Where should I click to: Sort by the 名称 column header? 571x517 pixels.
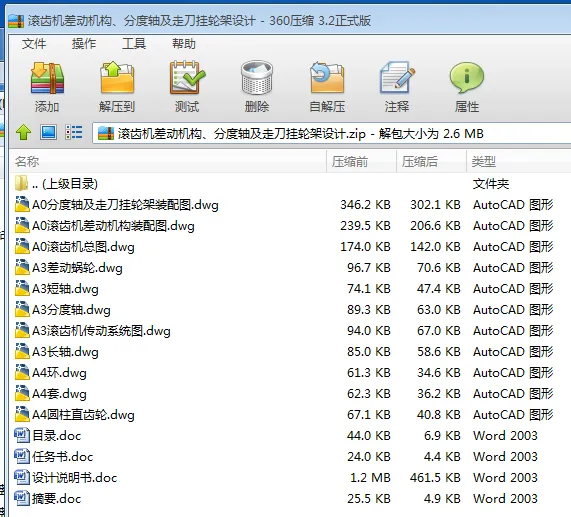[x=168, y=161]
